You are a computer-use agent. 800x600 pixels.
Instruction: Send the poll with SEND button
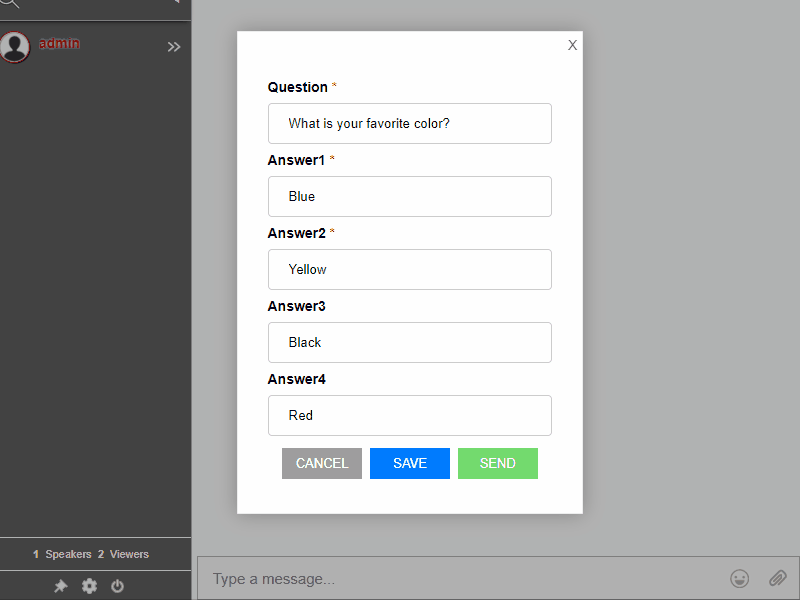[497, 463]
